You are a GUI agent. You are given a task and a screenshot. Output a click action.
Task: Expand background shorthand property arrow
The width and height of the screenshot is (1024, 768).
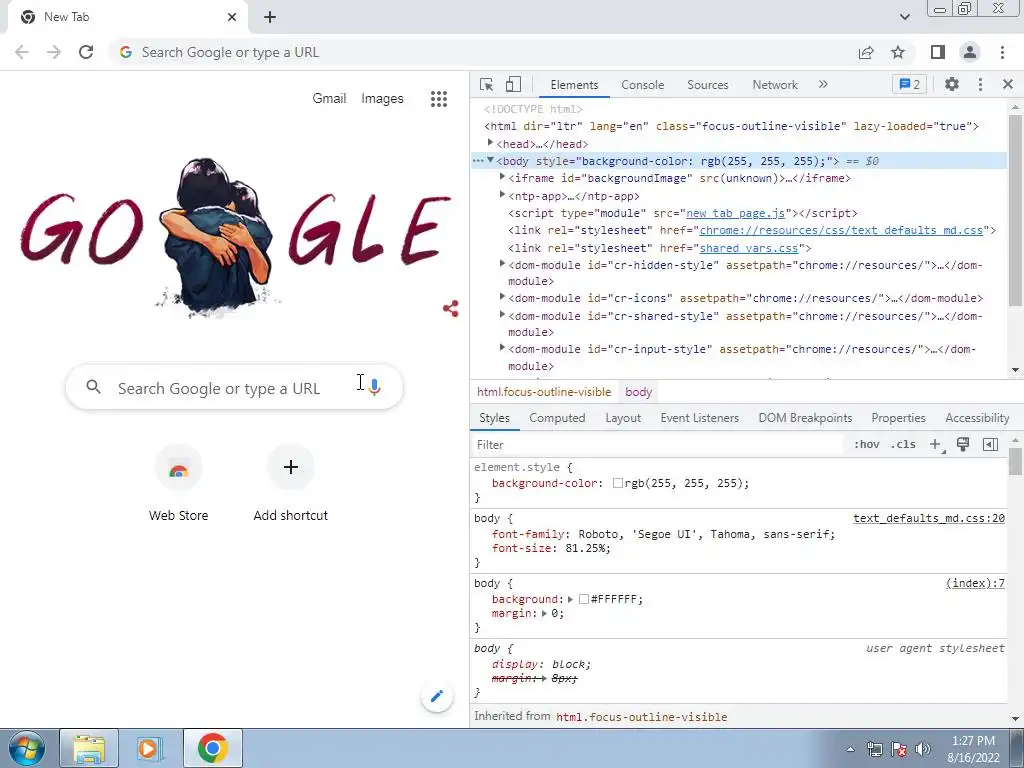[x=570, y=600]
